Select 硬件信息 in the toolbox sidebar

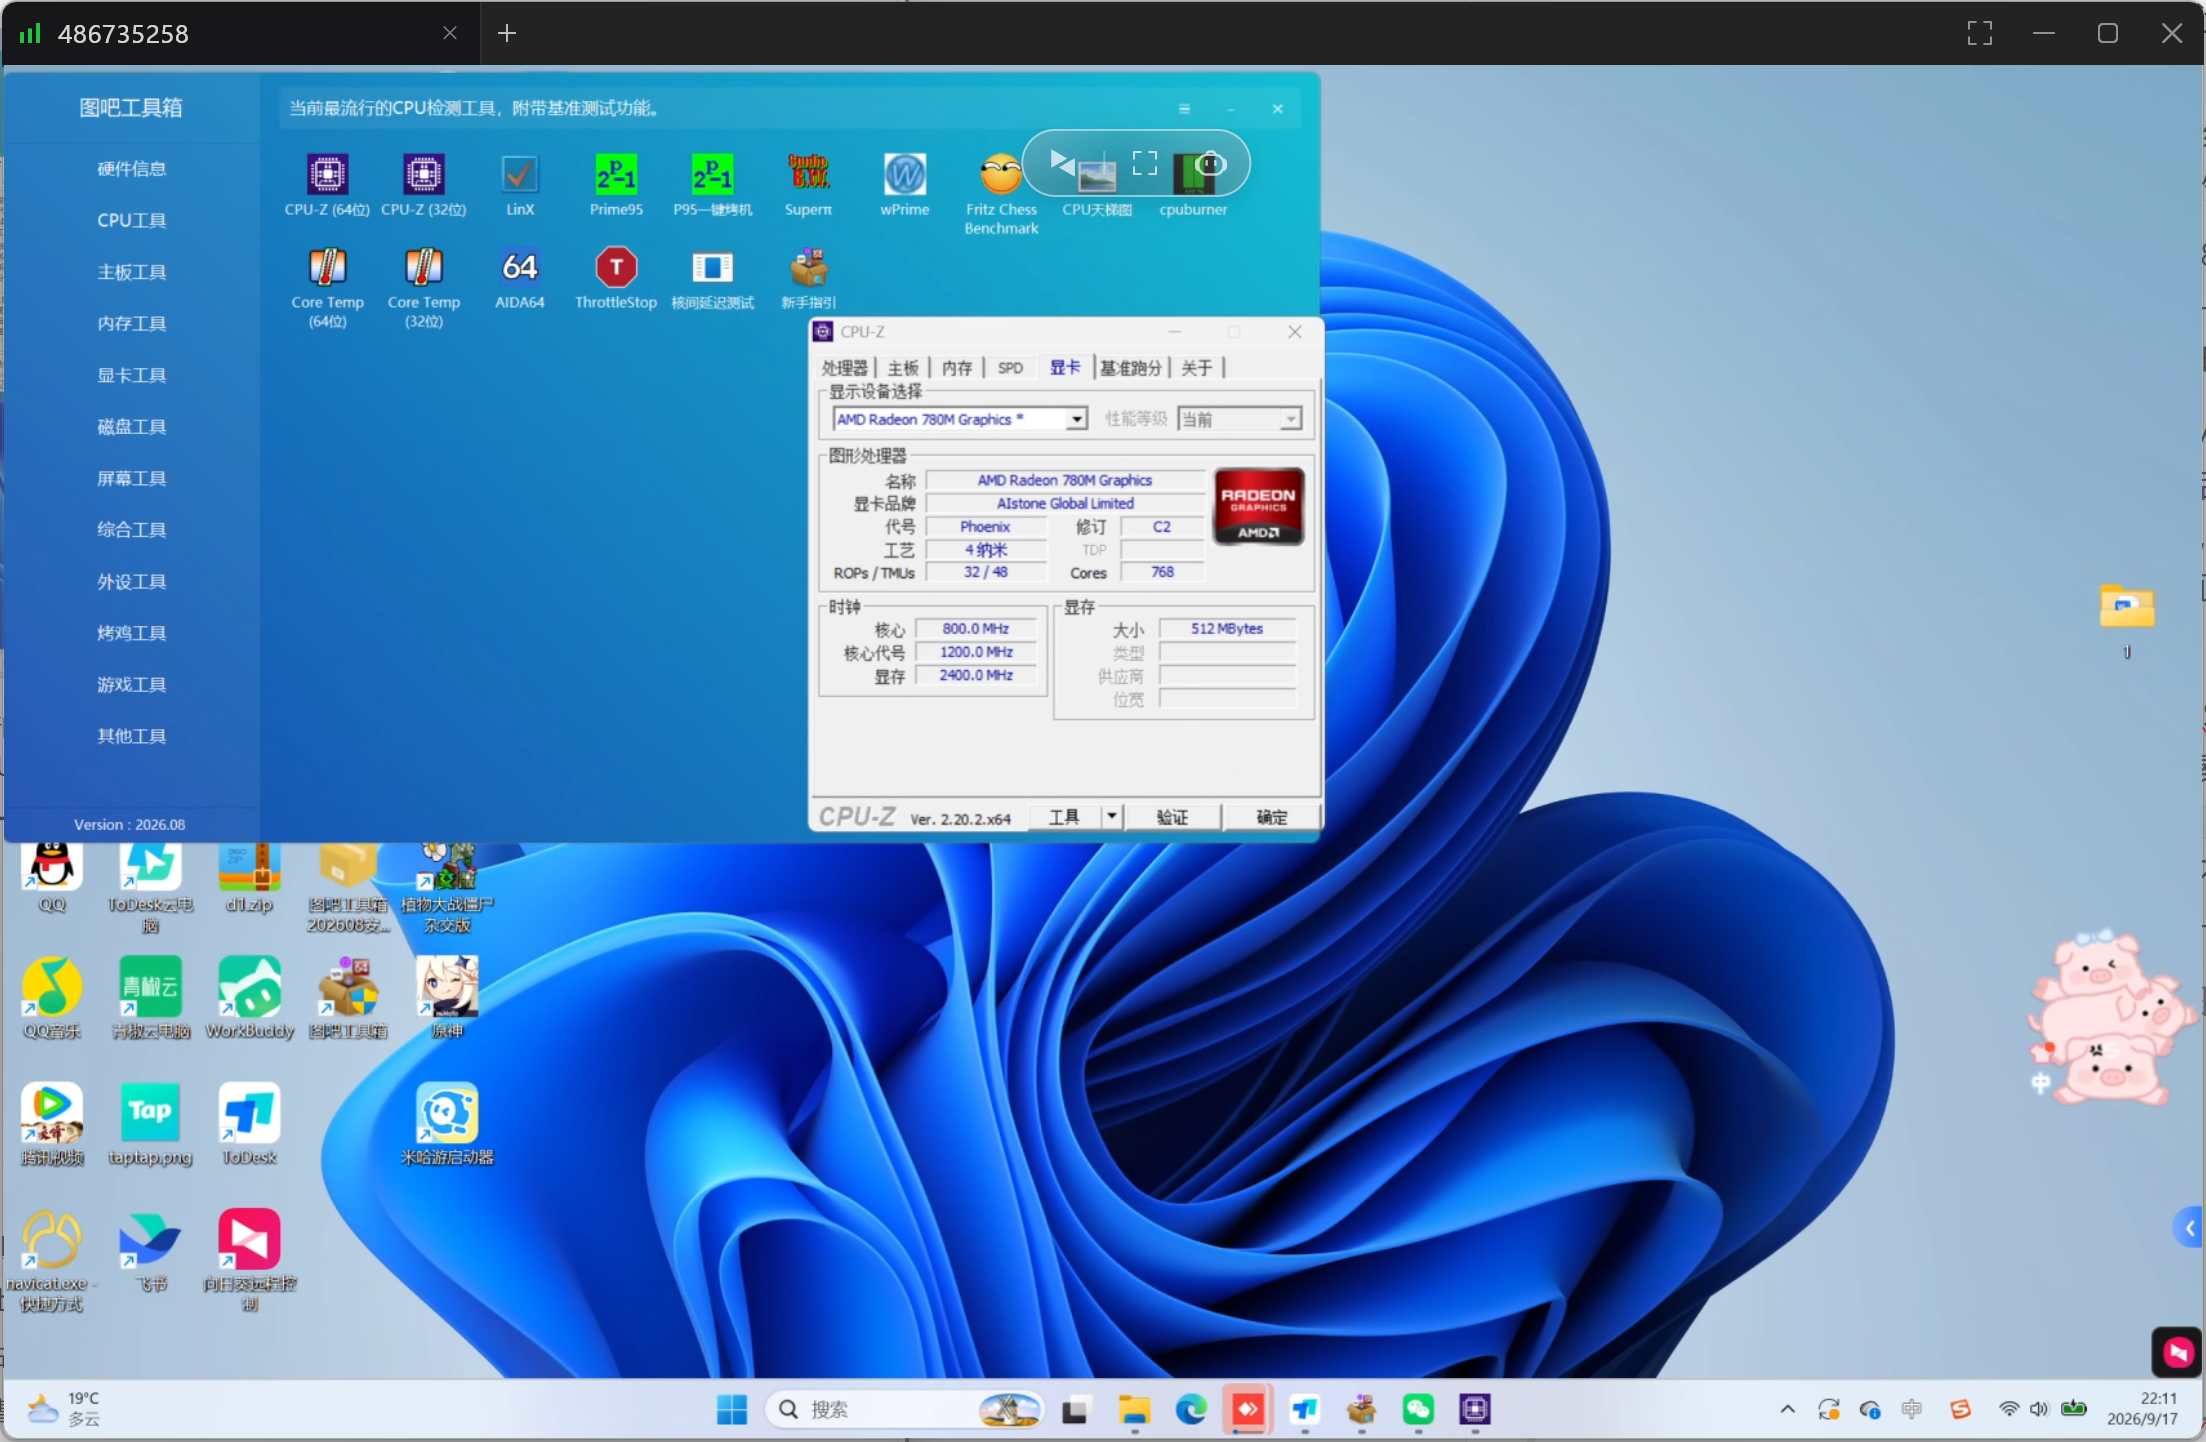coord(132,168)
